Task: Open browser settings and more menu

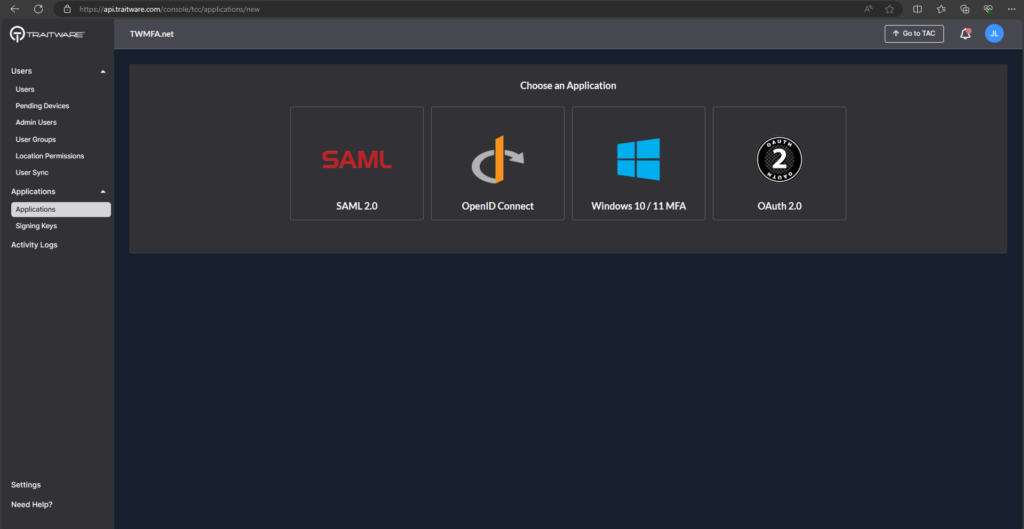Action: click(x=1012, y=9)
